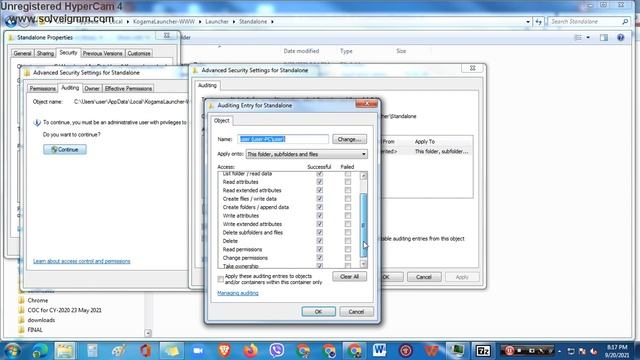The image size is (640, 360).
Task: Click the address bar refresh icon
Action: [x=539, y=22]
